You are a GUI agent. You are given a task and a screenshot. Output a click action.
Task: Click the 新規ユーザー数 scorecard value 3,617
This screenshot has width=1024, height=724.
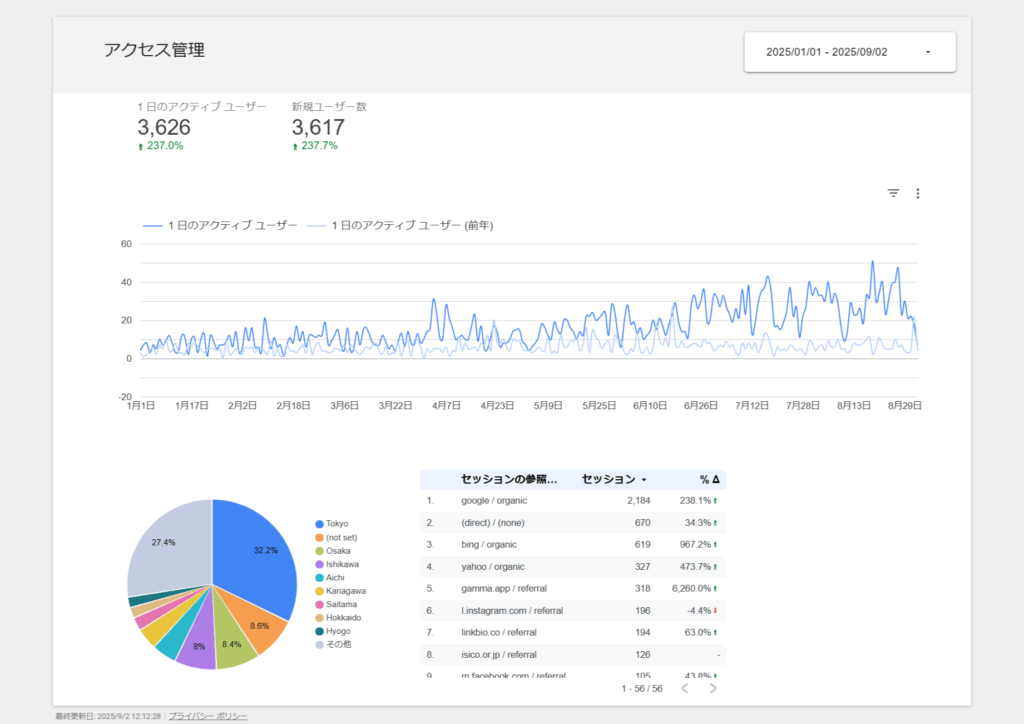pos(318,127)
